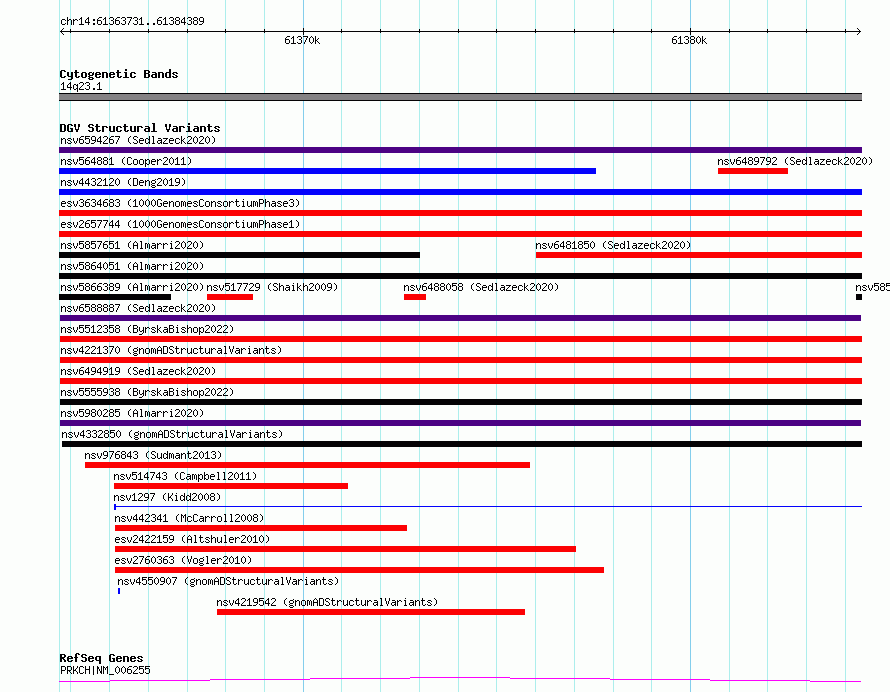890x692 pixels.
Task: Select nsv5555938 (ByrskaBishop2022) label
Action: tap(147, 392)
